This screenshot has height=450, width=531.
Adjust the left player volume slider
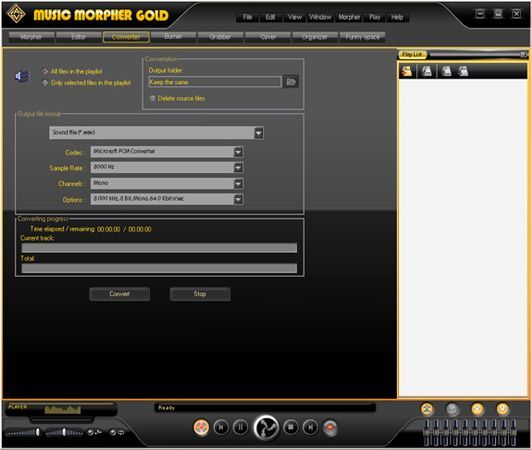pyautogui.click(x=23, y=432)
